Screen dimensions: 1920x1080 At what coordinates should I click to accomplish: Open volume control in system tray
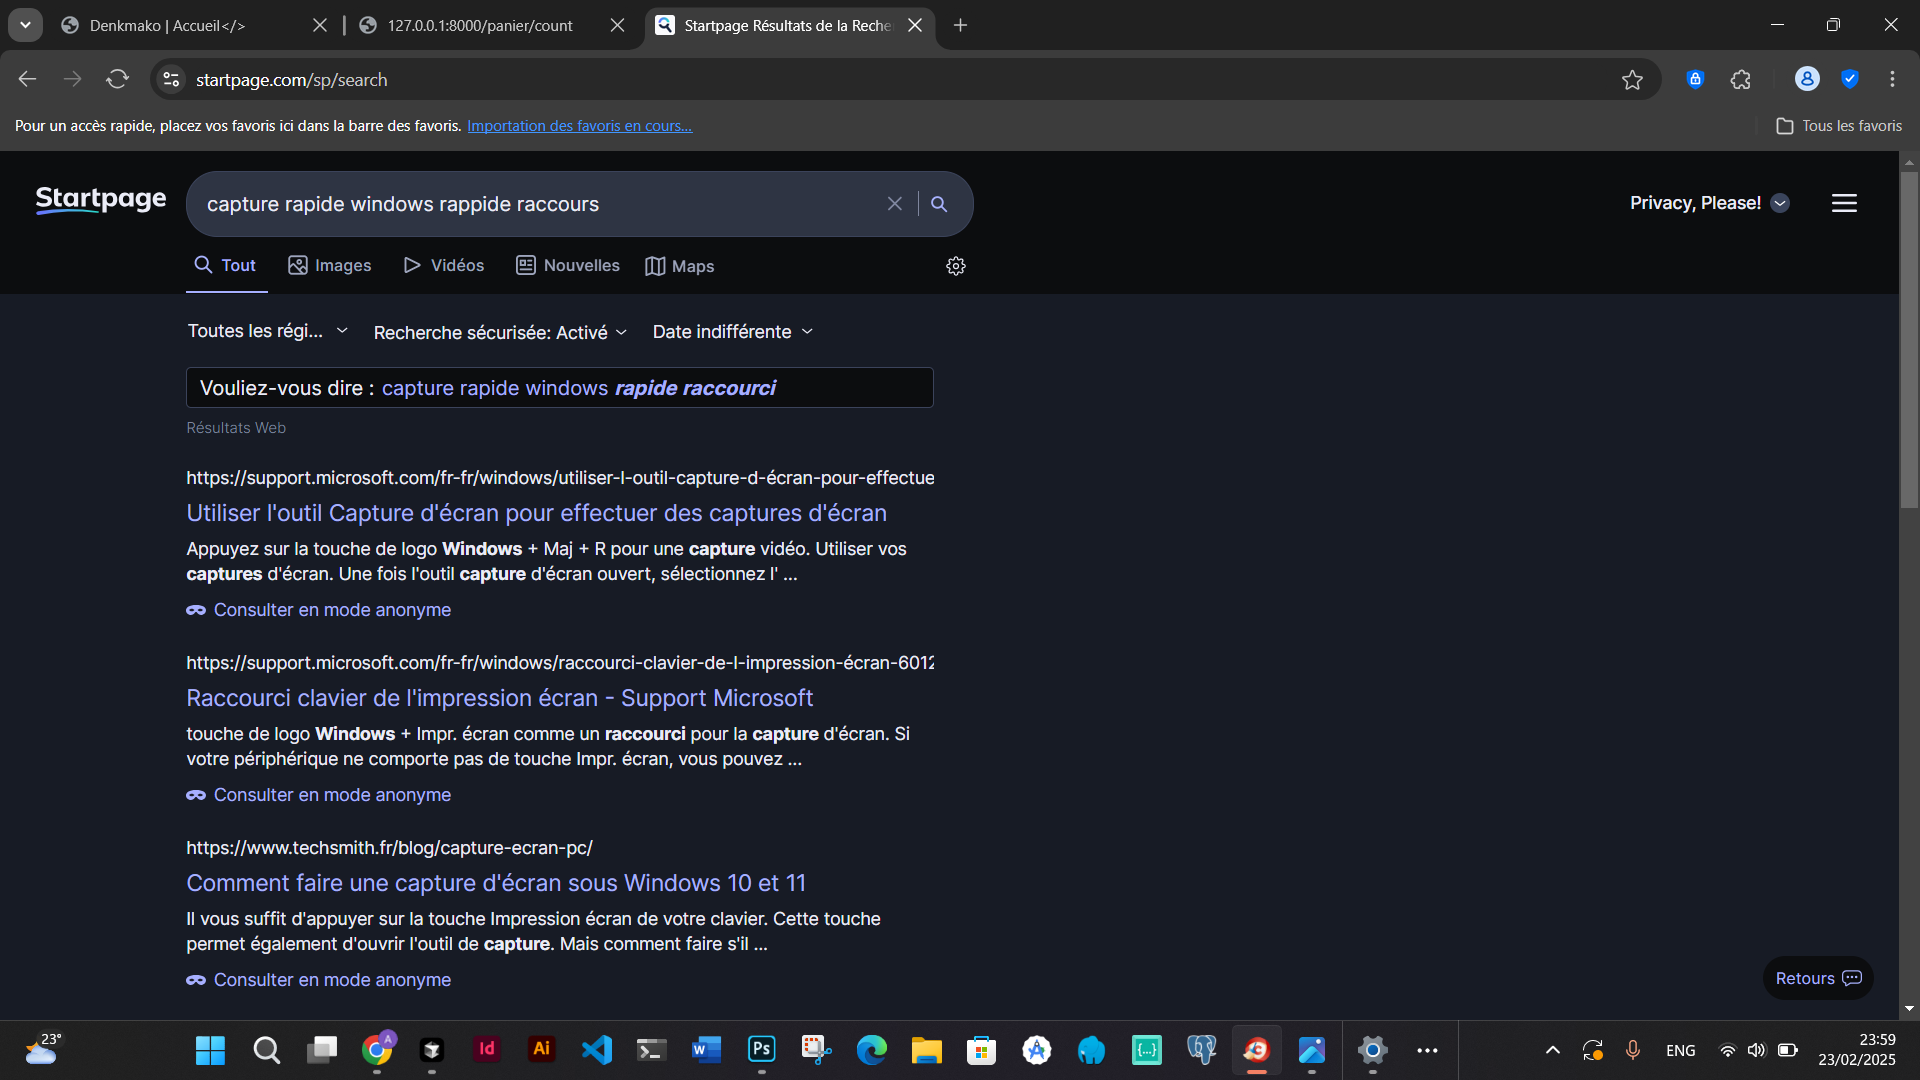click(1757, 1050)
